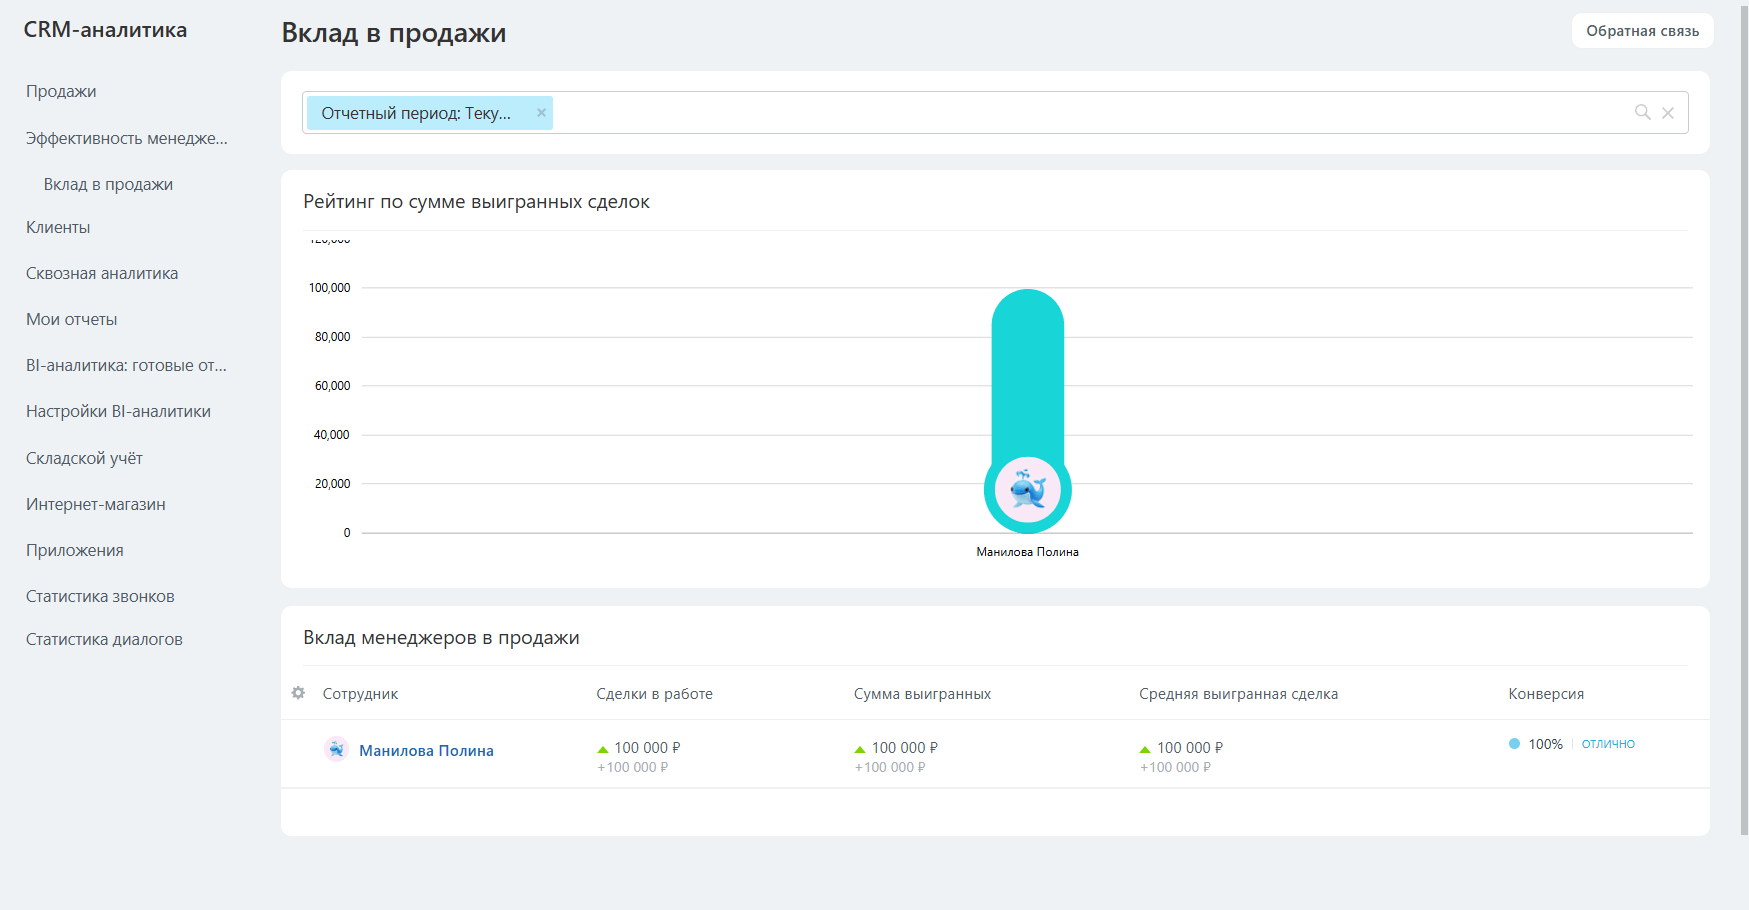Open the 'Отчетный период' filter chip
This screenshot has width=1749, height=910.
click(416, 113)
